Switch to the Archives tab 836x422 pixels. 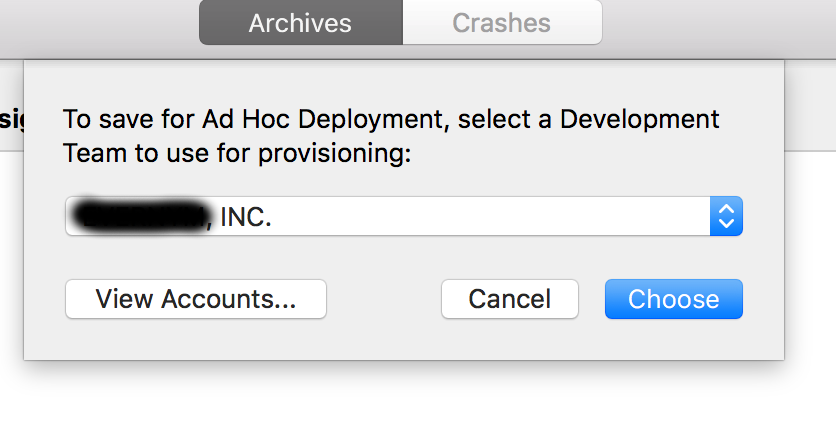pos(301,22)
